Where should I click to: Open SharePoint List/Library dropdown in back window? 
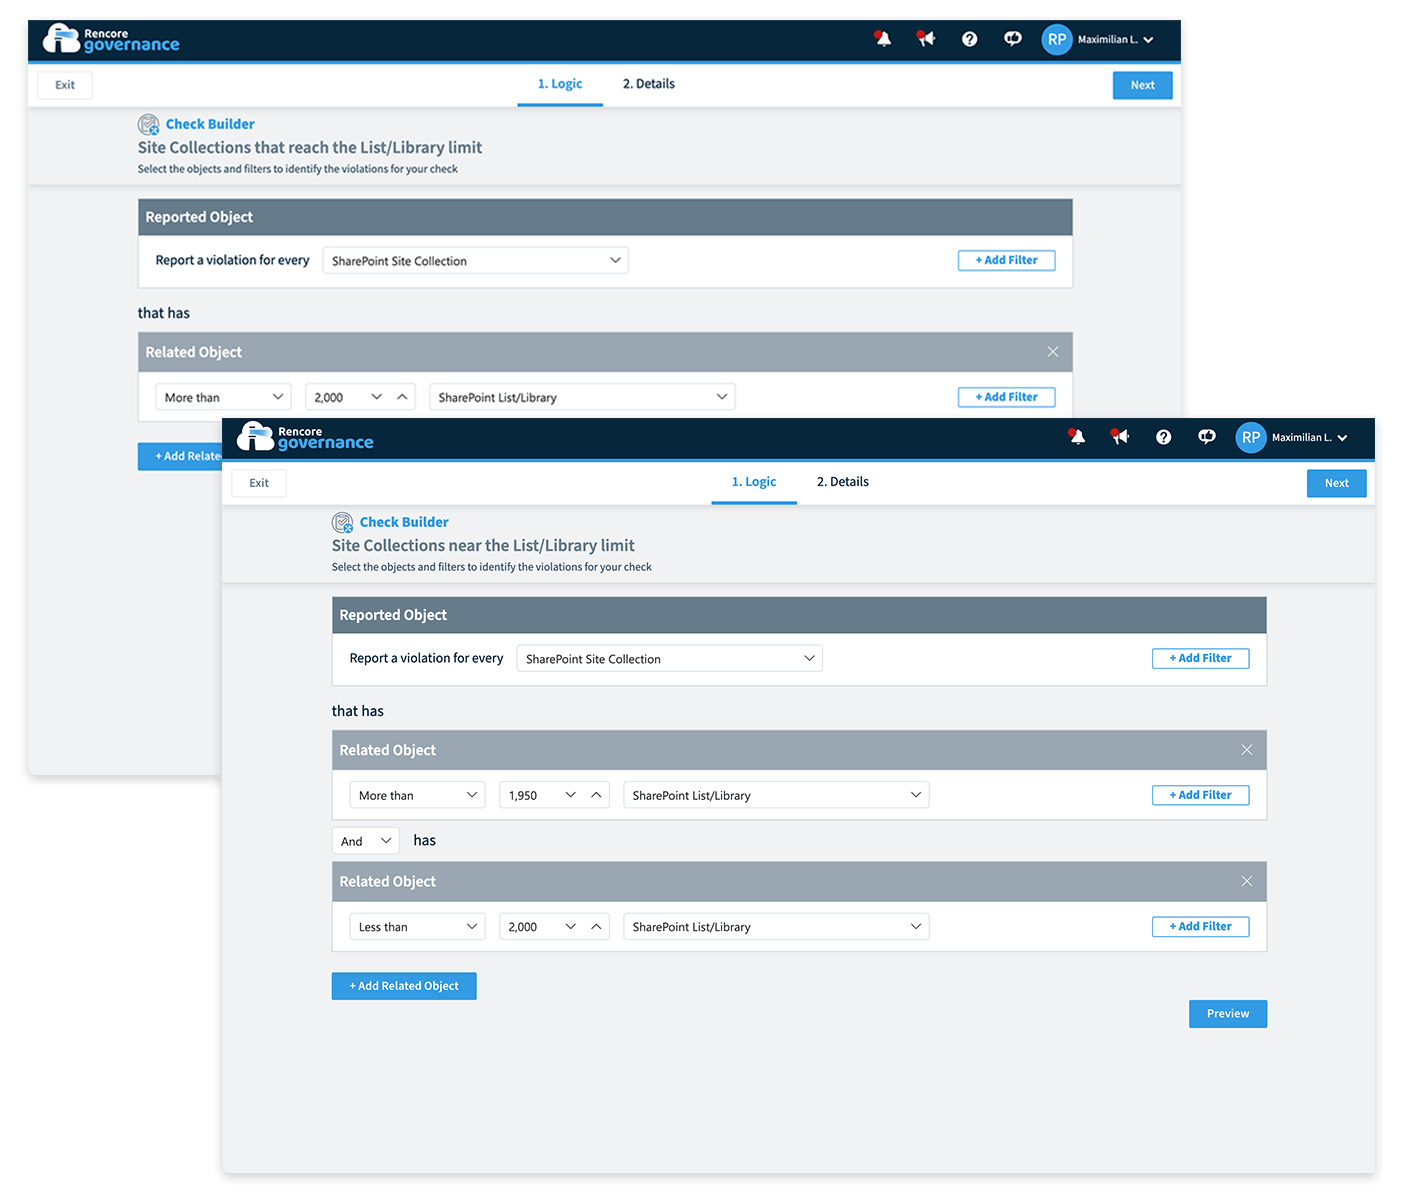coord(582,397)
